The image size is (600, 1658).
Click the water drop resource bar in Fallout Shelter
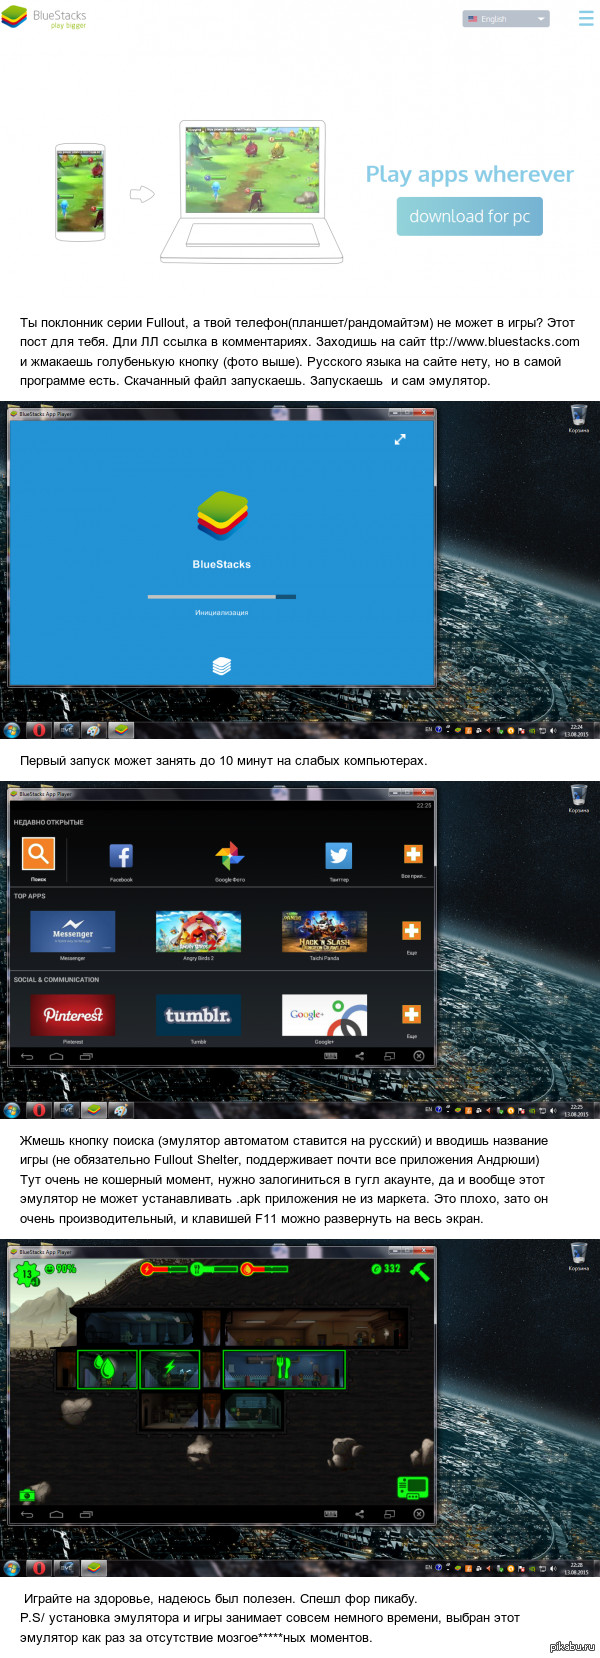[264, 1269]
